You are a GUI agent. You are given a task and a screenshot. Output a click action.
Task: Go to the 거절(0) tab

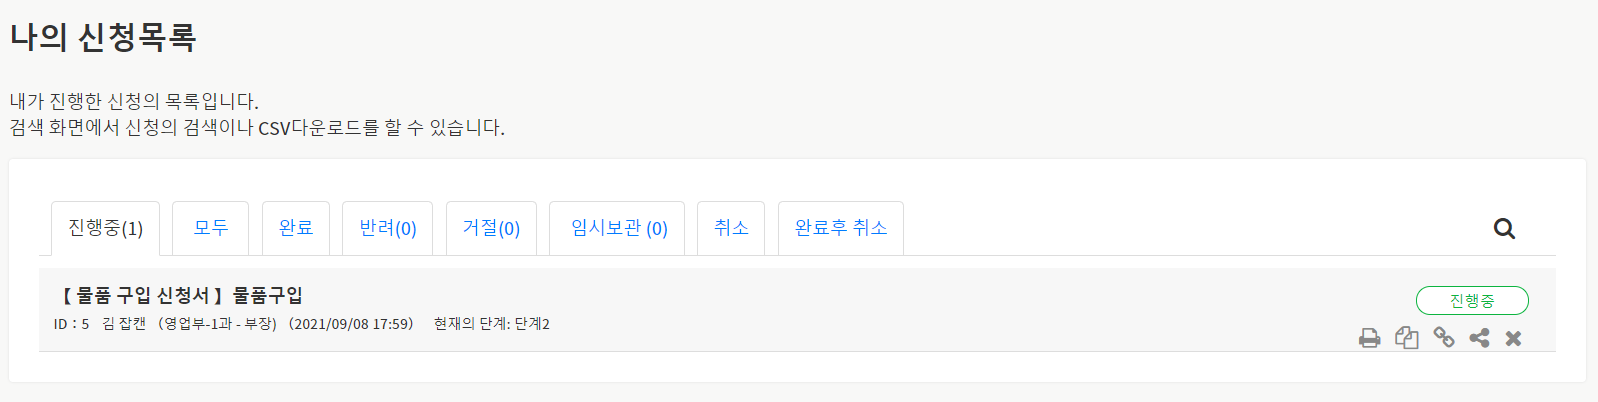491,228
